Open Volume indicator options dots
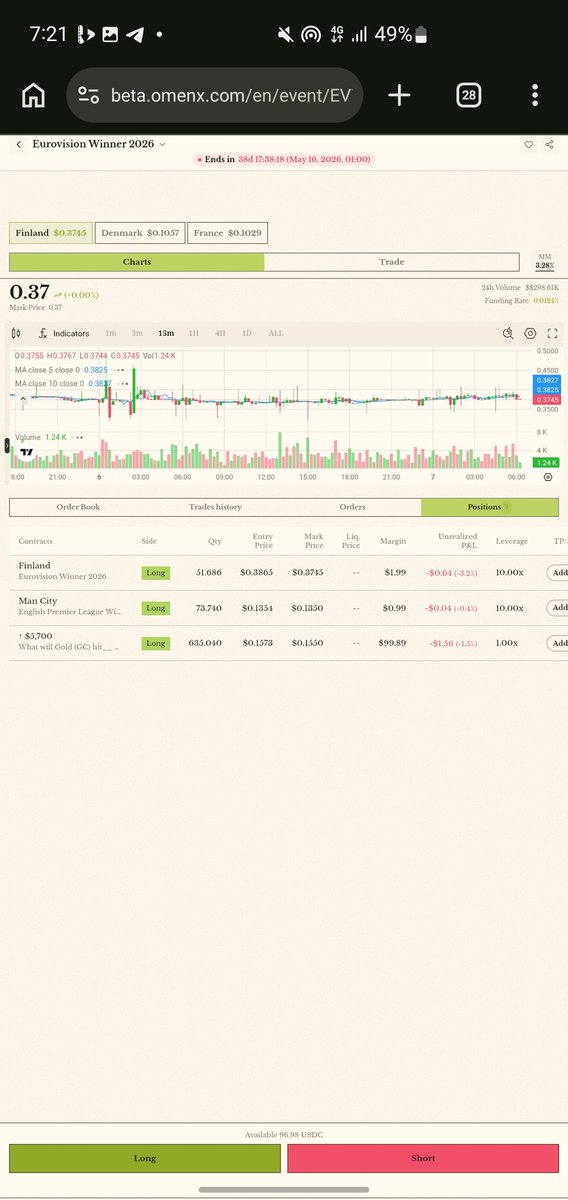 (76, 437)
